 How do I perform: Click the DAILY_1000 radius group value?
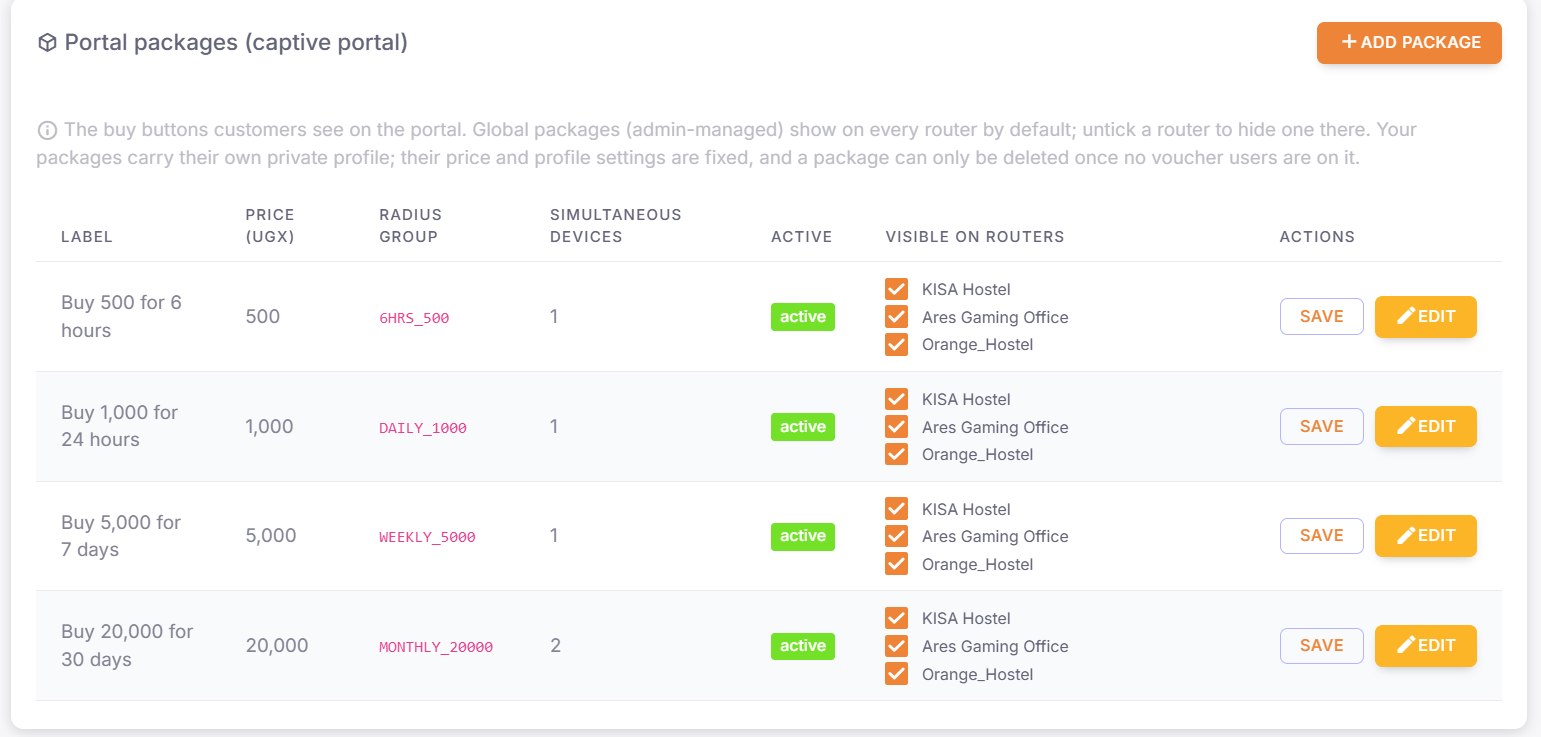(x=423, y=428)
